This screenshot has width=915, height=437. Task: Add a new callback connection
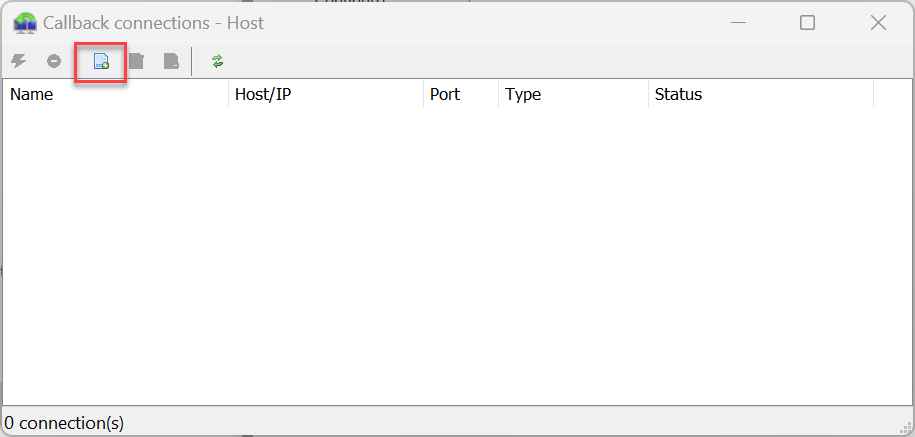point(101,62)
